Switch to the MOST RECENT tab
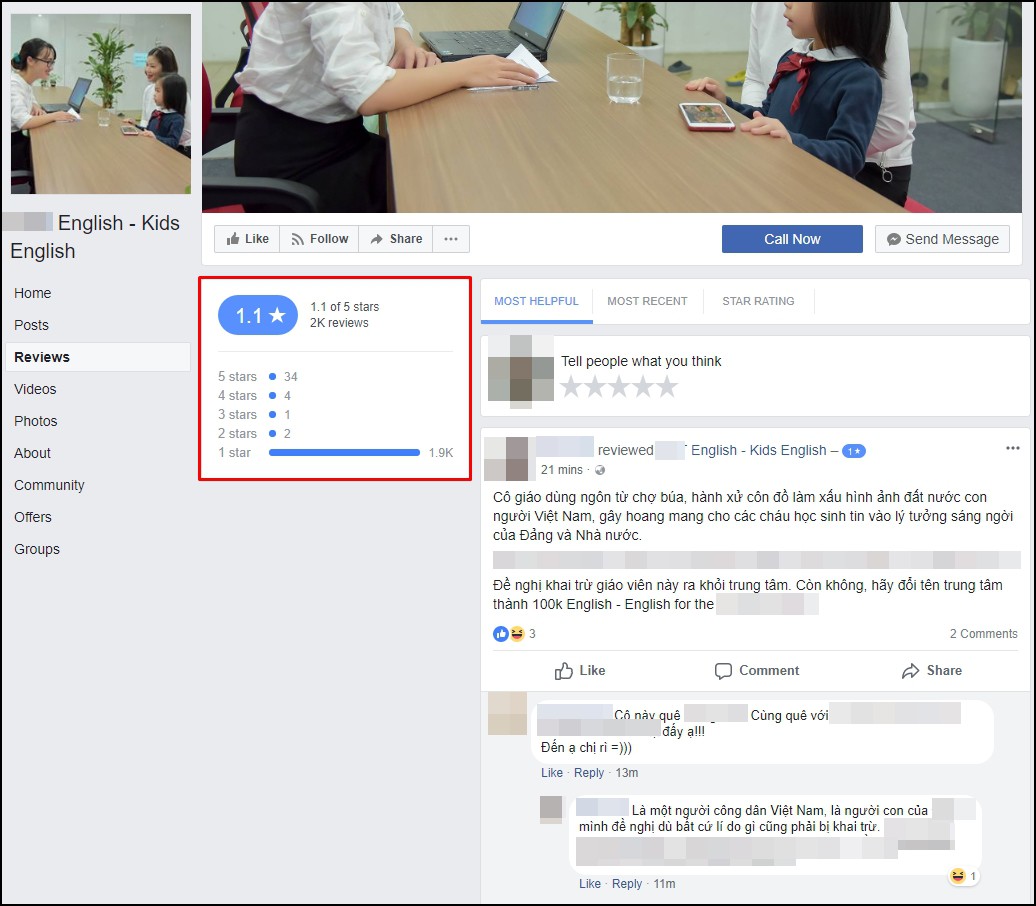The width and height of the screenshot is (1036, 906). [648, 301]
